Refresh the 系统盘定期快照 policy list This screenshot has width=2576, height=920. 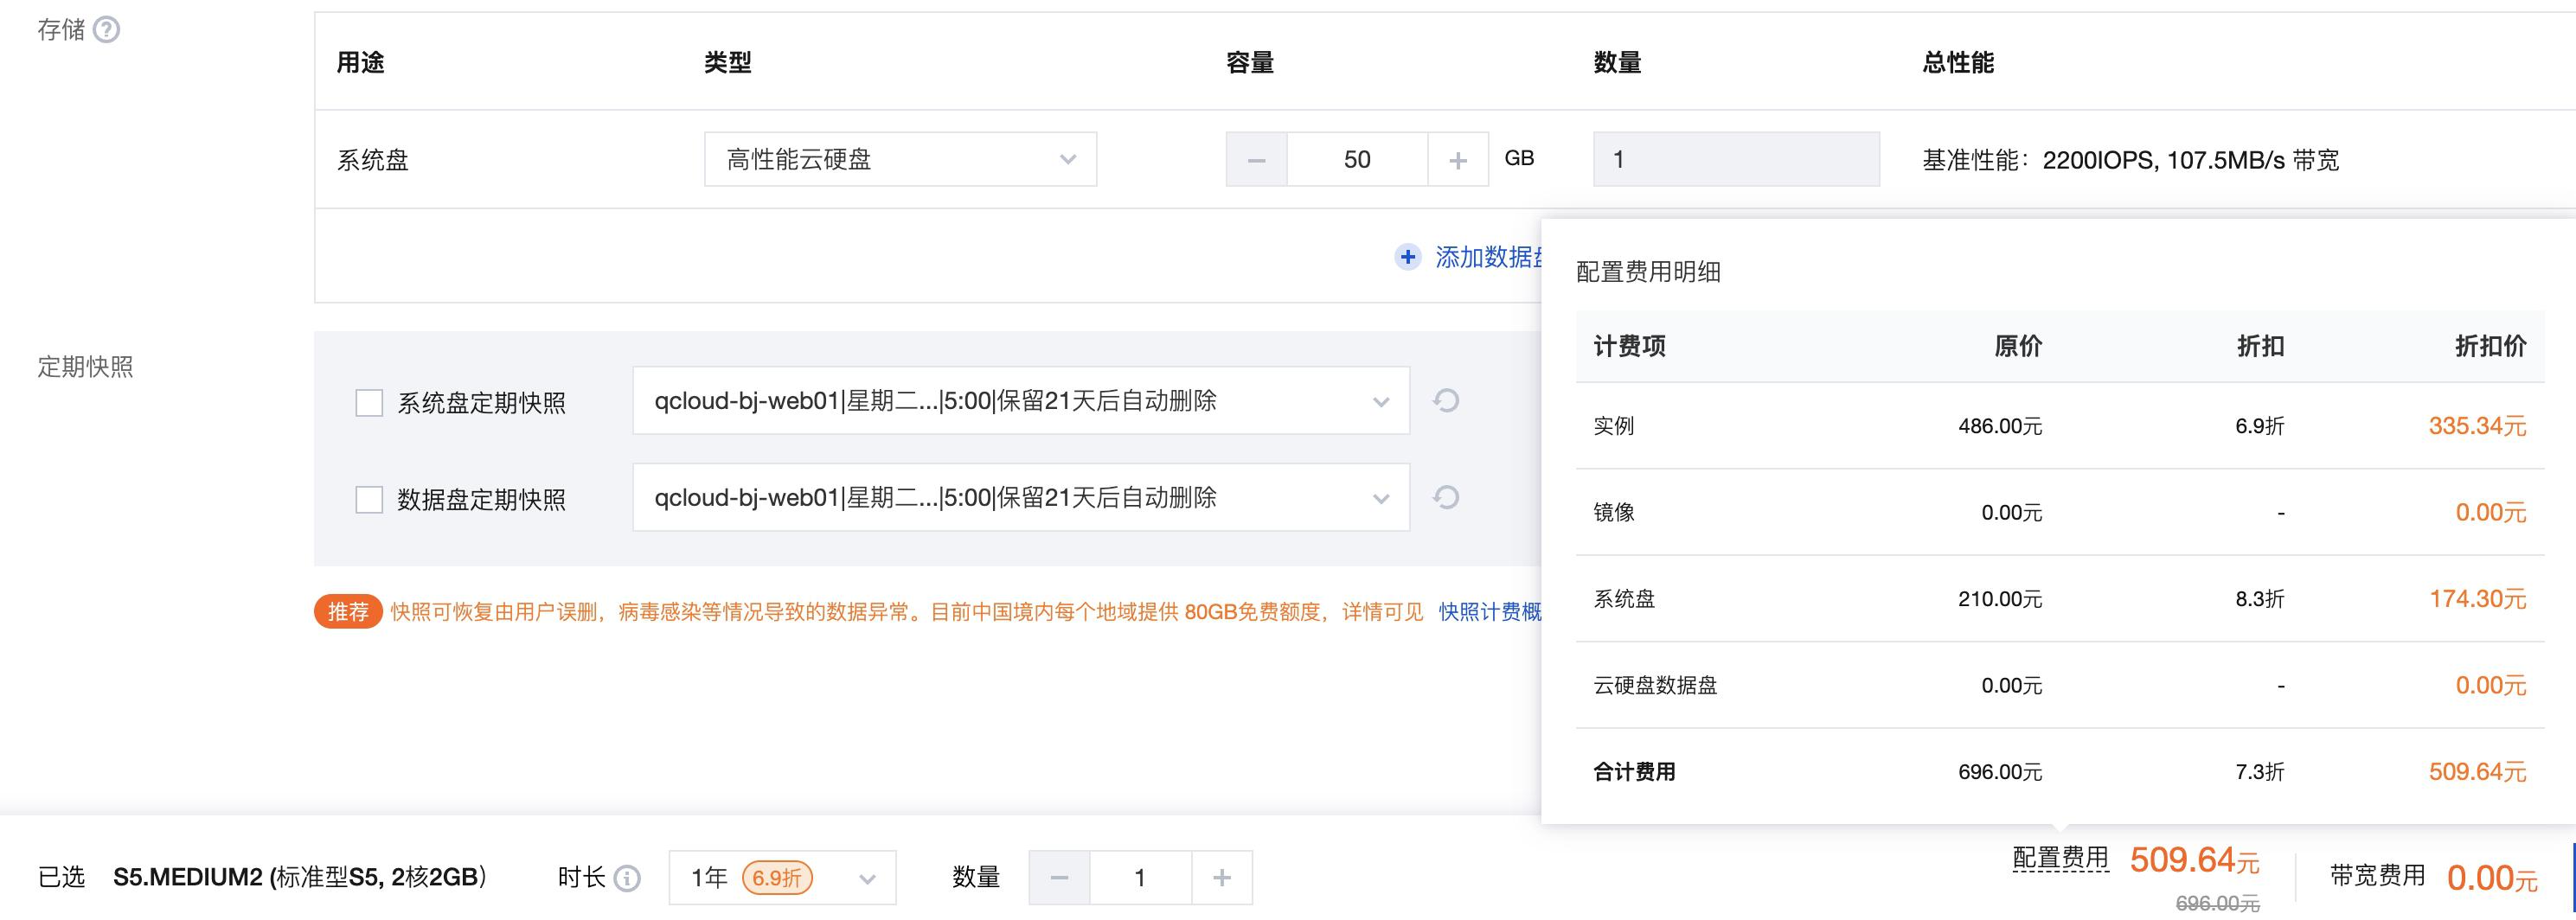pyautogui.click(x=1446, y=401)
